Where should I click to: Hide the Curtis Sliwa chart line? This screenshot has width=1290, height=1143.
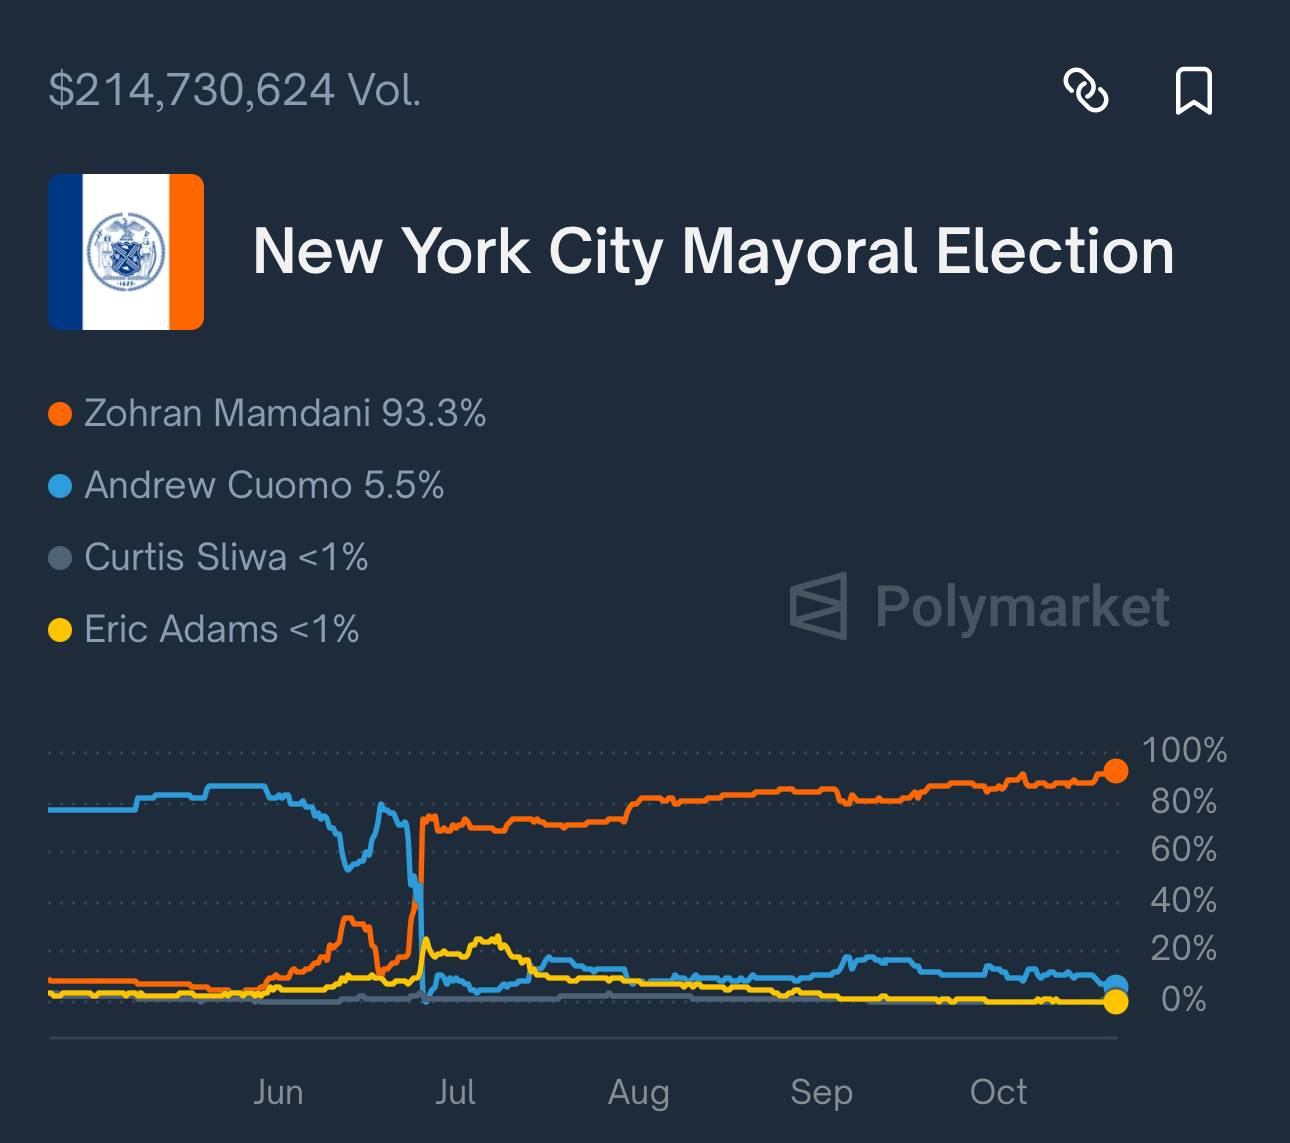pyautogui.click(x=226, y=557)
